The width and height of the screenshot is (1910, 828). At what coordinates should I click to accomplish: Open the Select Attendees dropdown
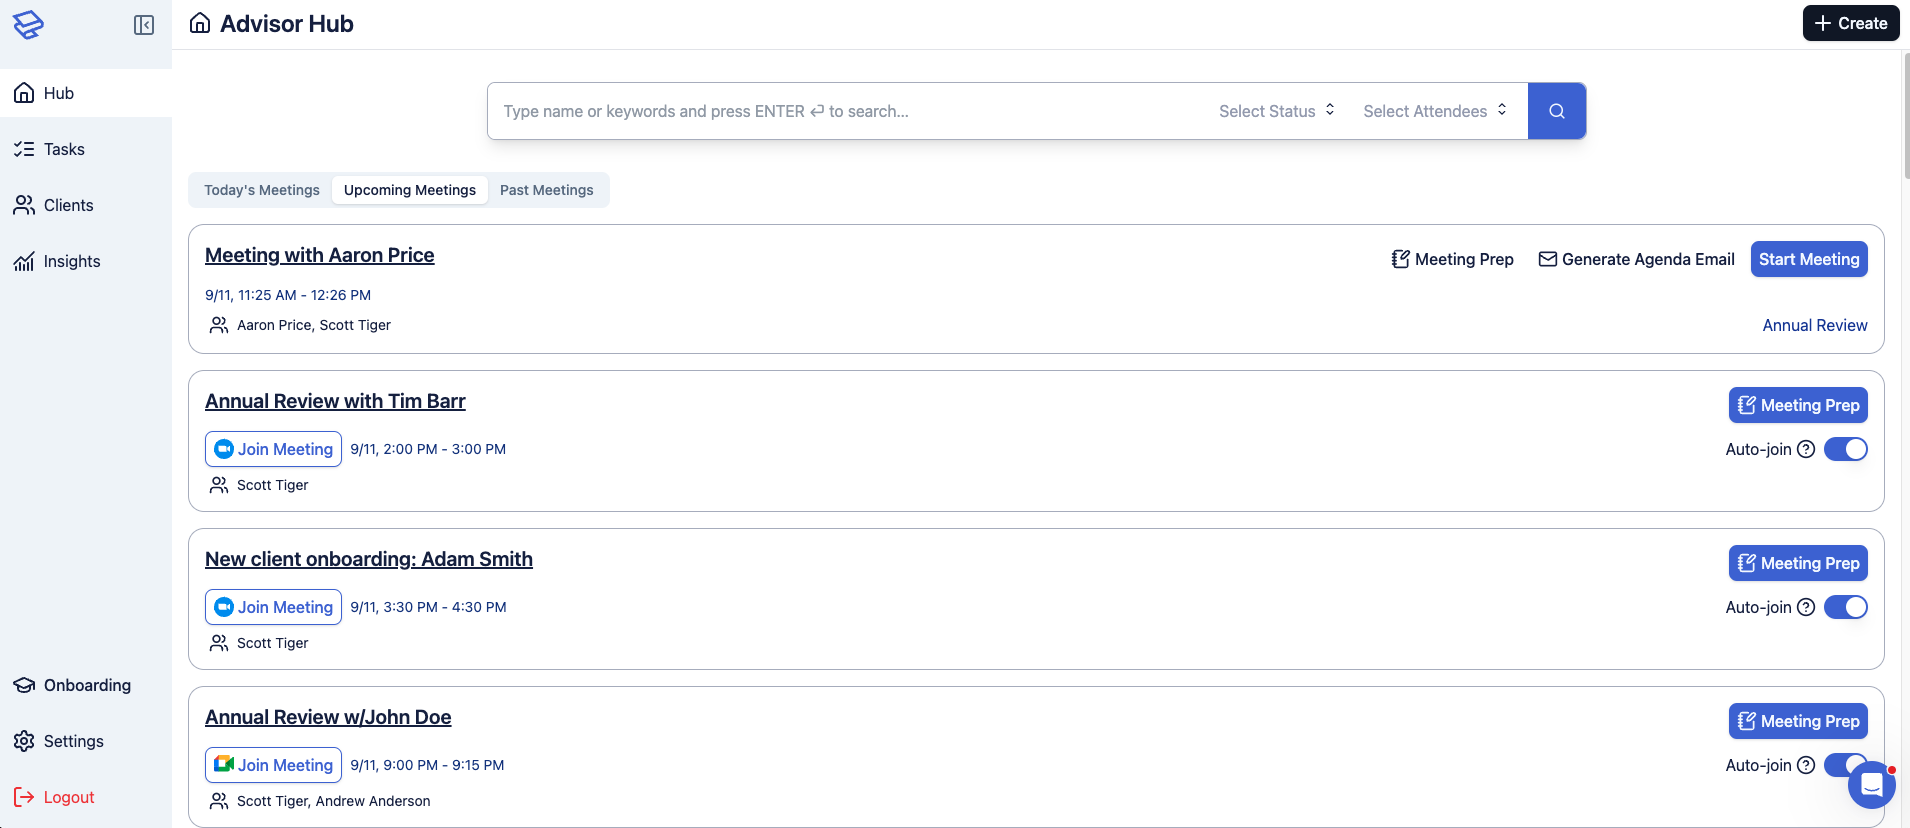[1434, 111]
